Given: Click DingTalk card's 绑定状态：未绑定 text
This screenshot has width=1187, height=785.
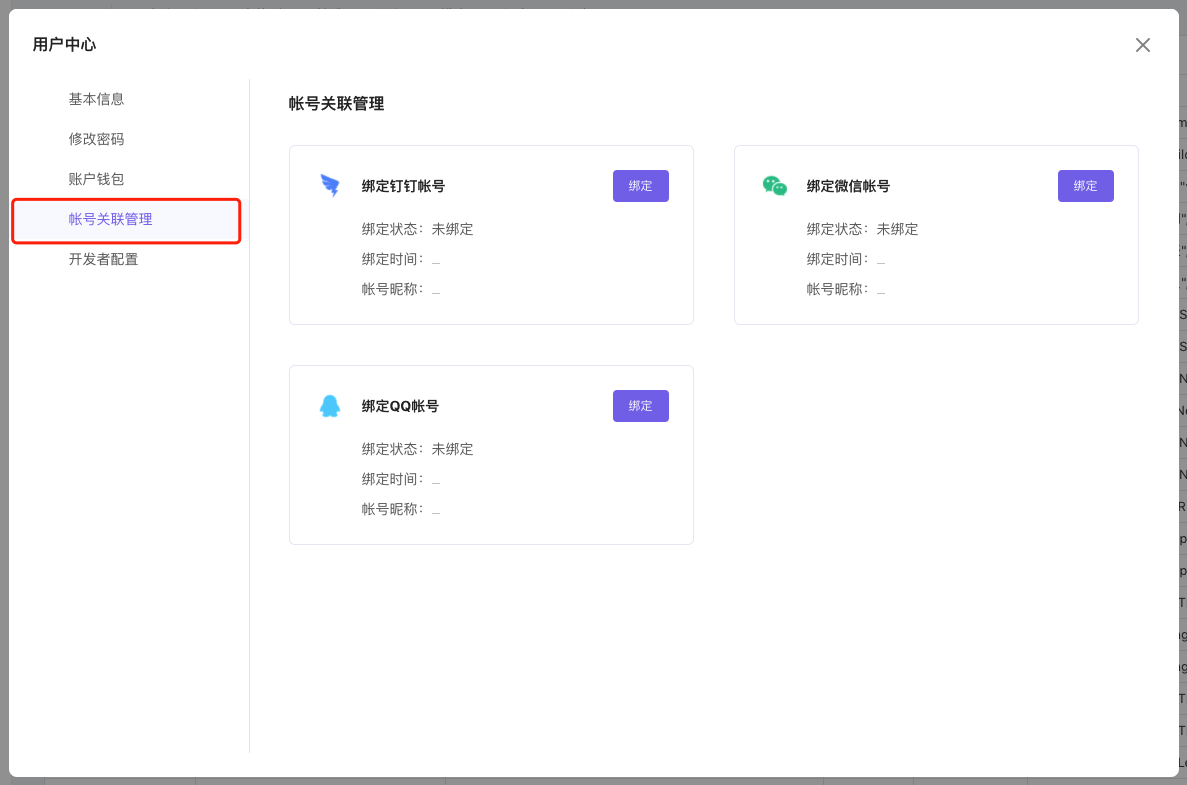Looking at the screenshot, I should tap(417, 229).
